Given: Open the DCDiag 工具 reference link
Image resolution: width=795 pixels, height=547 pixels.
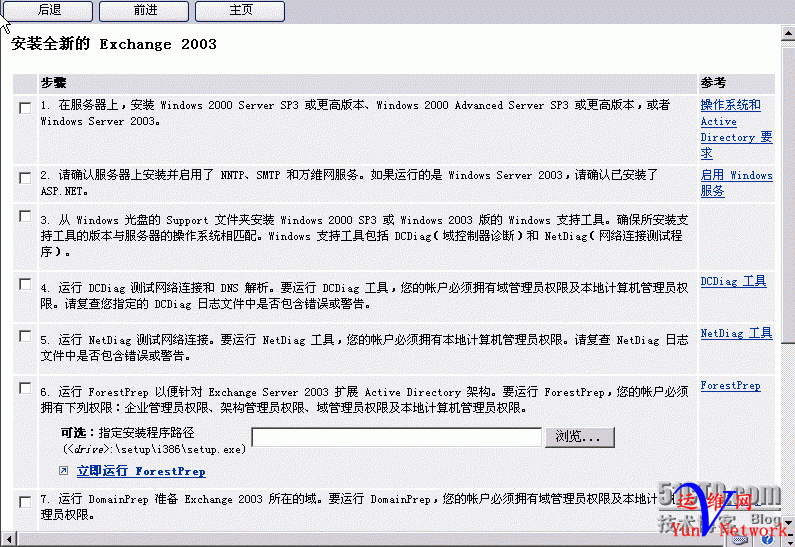Looking at the screenshot, I should (x=733, y=281).
